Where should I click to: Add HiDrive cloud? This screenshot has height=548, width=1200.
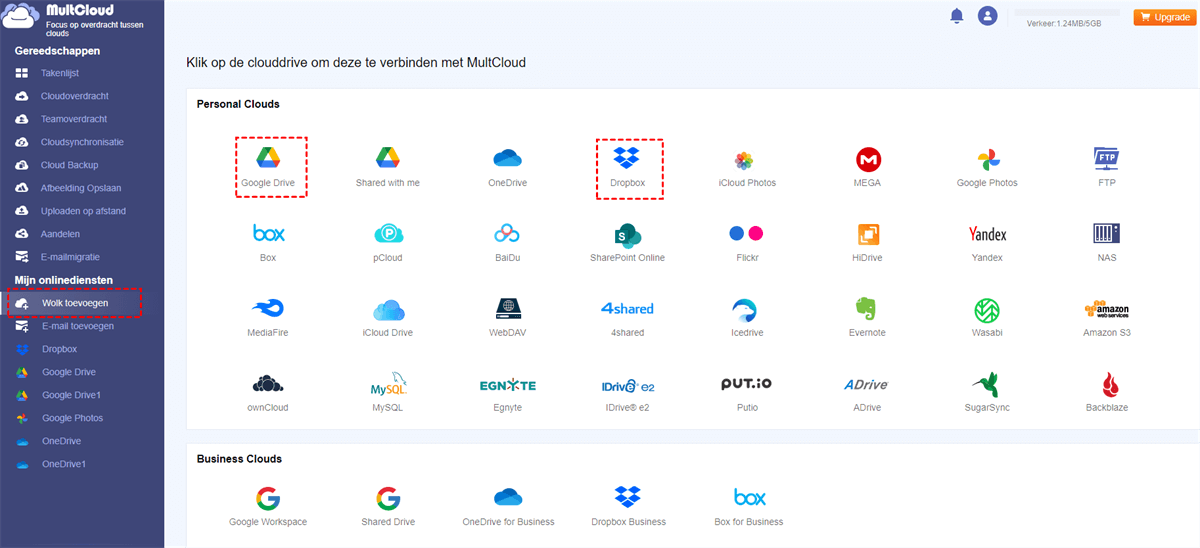coord(868,242)
